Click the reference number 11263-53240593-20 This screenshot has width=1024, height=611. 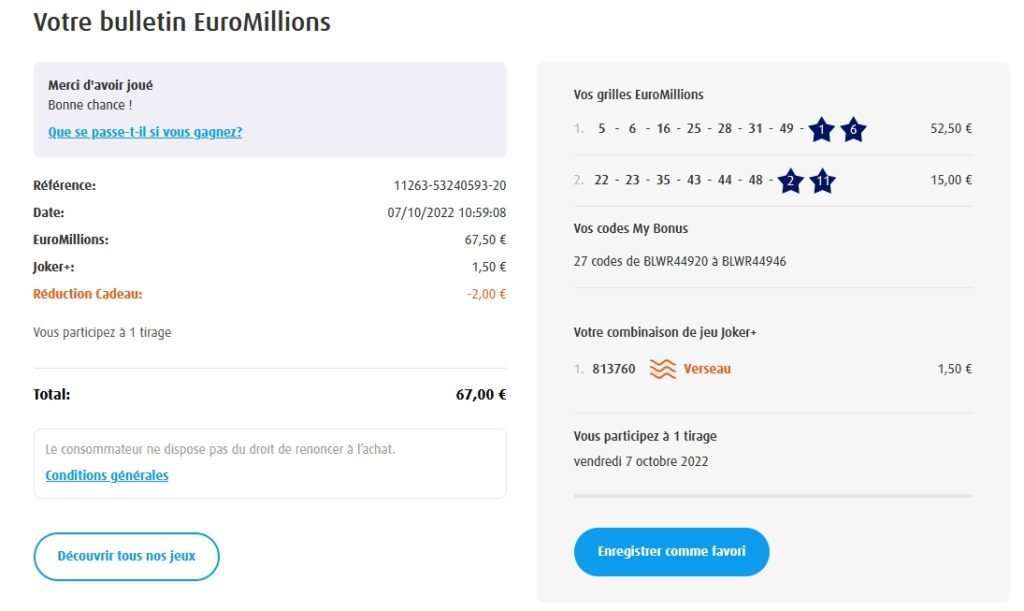point(449,186)
